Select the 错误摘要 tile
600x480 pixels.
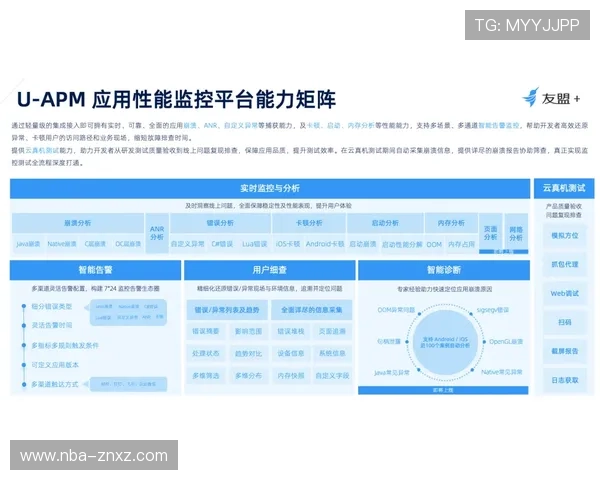coord(205,331)
